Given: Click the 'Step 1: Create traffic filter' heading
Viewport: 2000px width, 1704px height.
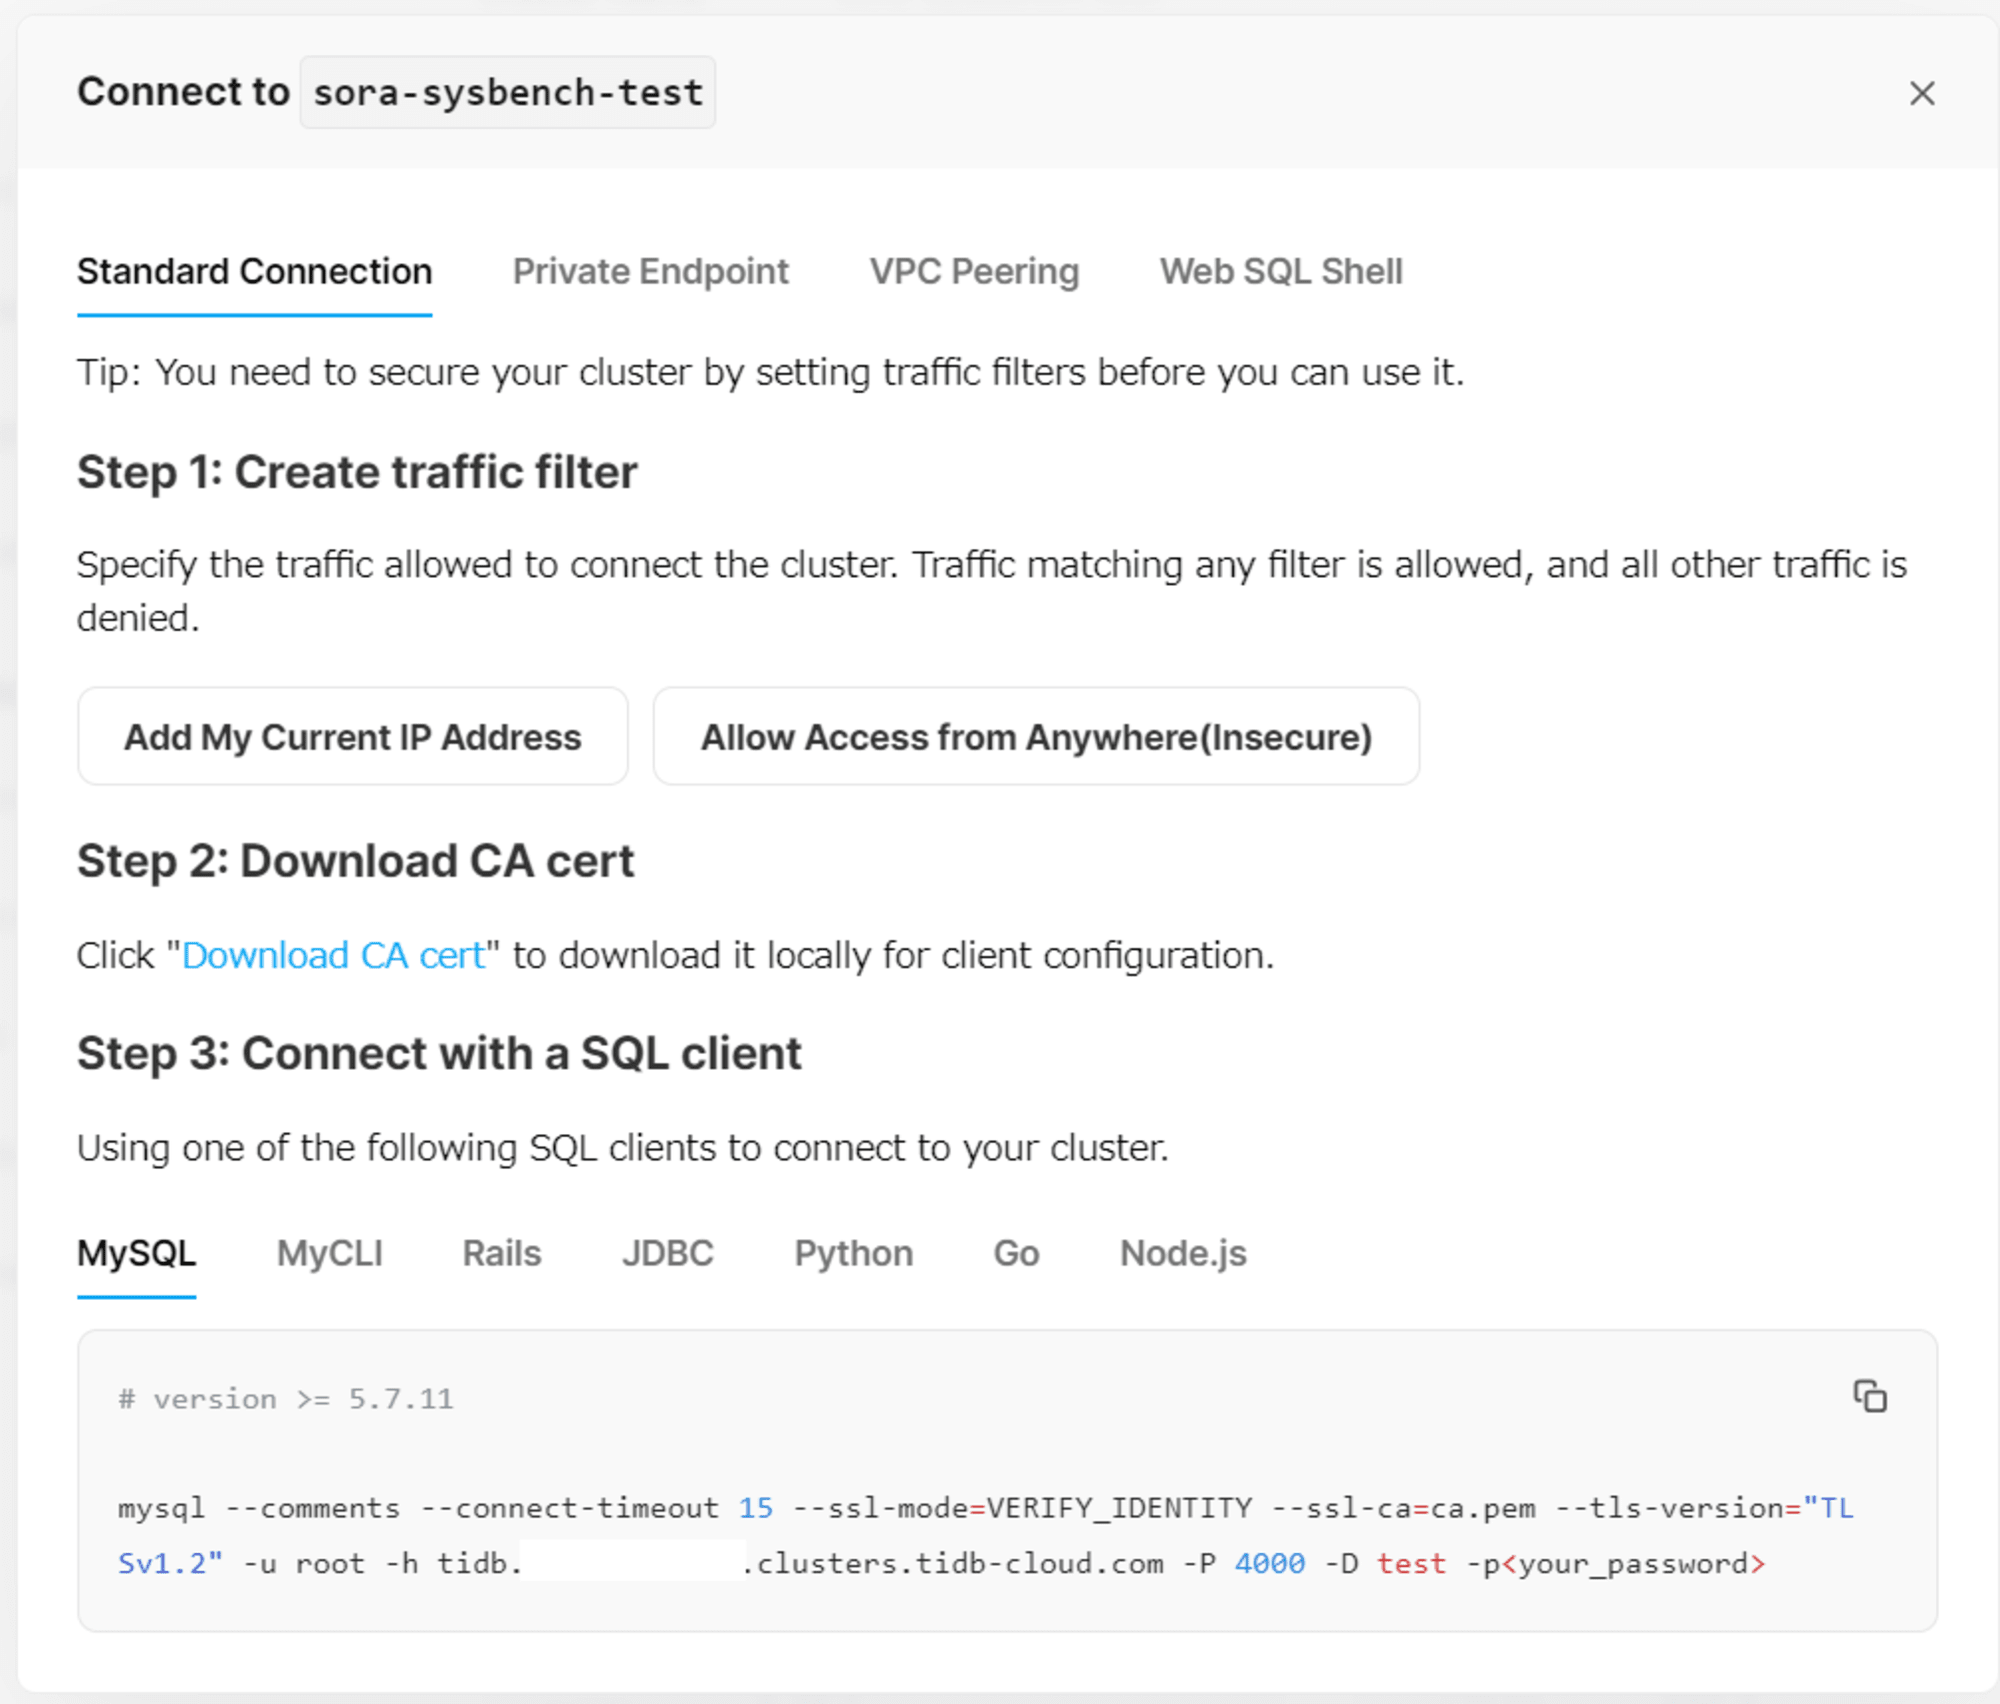Looking at the screenshot, I should pyautogui.click(x=357, y=472).
